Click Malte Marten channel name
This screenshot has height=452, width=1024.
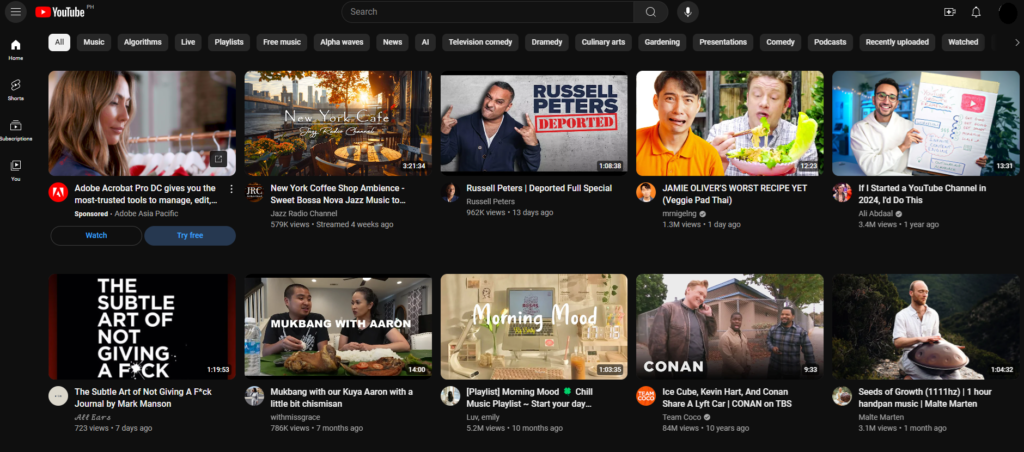coord(881,417)
